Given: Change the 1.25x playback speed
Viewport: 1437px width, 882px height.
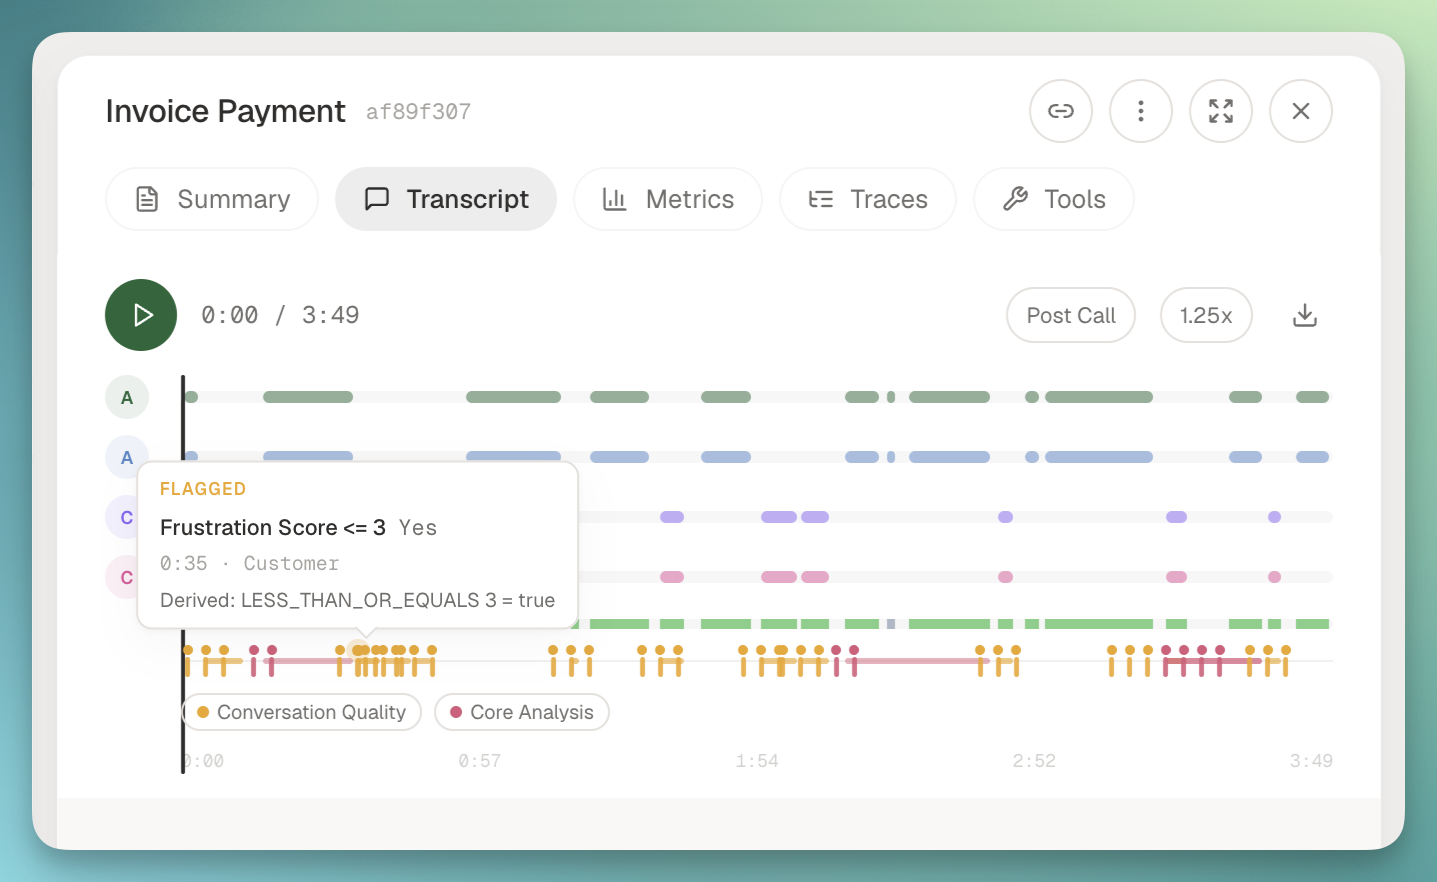Looking at the screenshot, I should click(x=1206, y=315).
